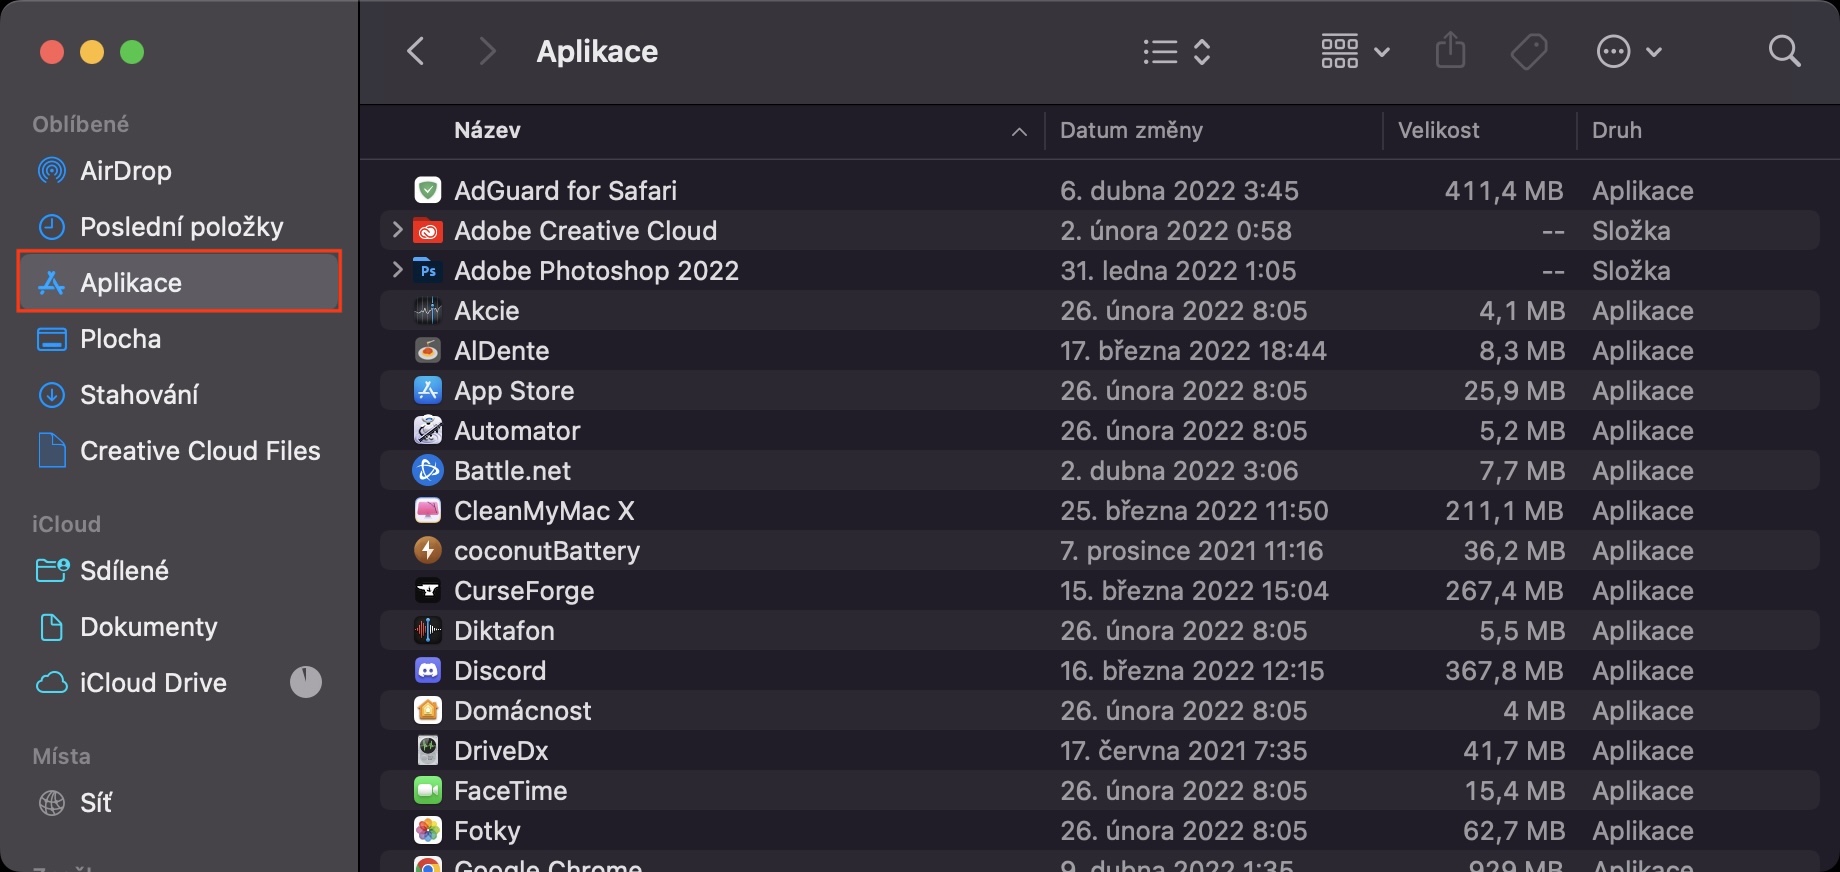
Task: Expand the Adobe Creative Cloud folder
Action: tap(397, 231)
